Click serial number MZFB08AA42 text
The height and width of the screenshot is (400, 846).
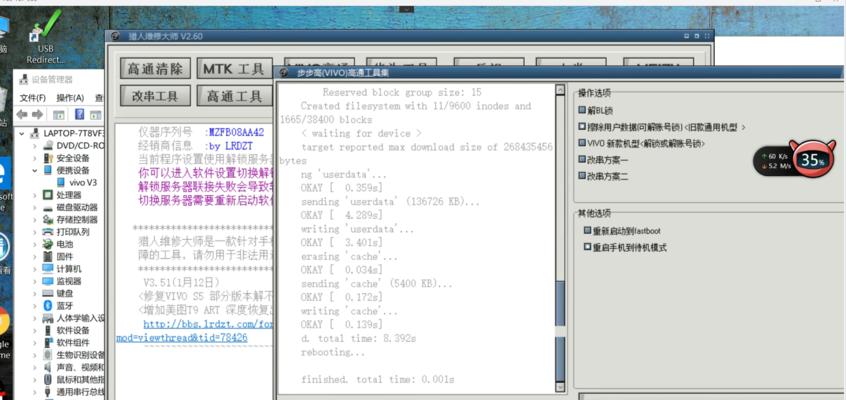pyautogui.click(x=236, y=132)
